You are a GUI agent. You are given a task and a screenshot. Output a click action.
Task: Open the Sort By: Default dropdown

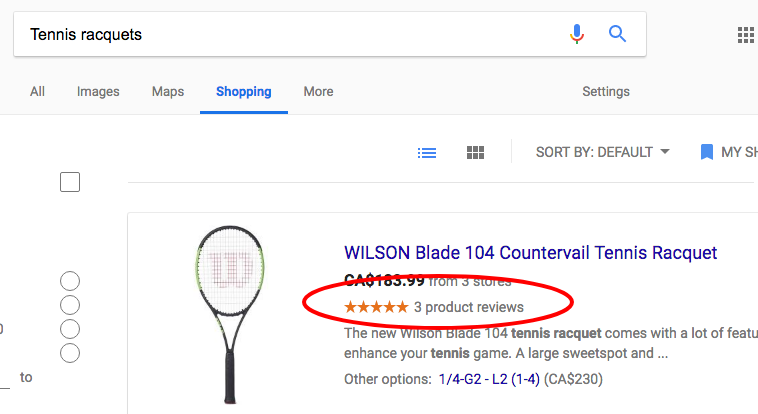pos(602,152)
